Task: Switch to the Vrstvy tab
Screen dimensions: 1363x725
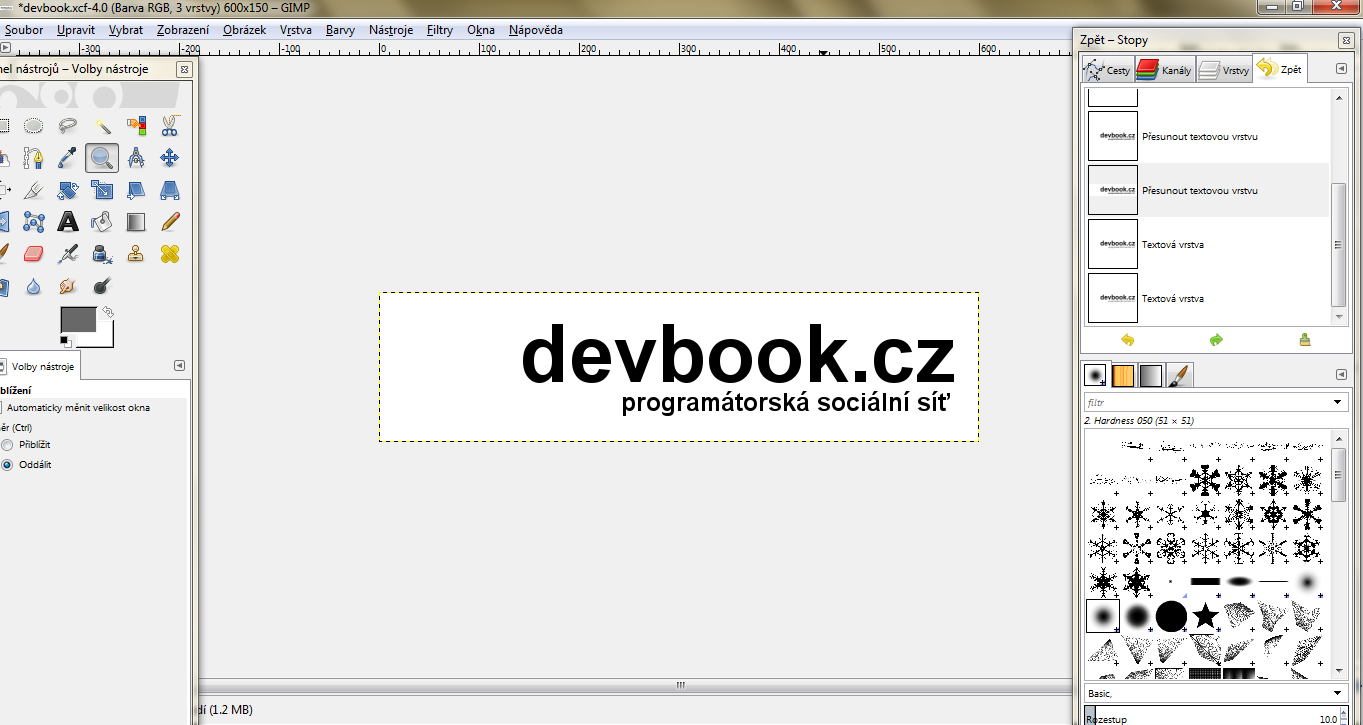Action: pos(1224,70)
